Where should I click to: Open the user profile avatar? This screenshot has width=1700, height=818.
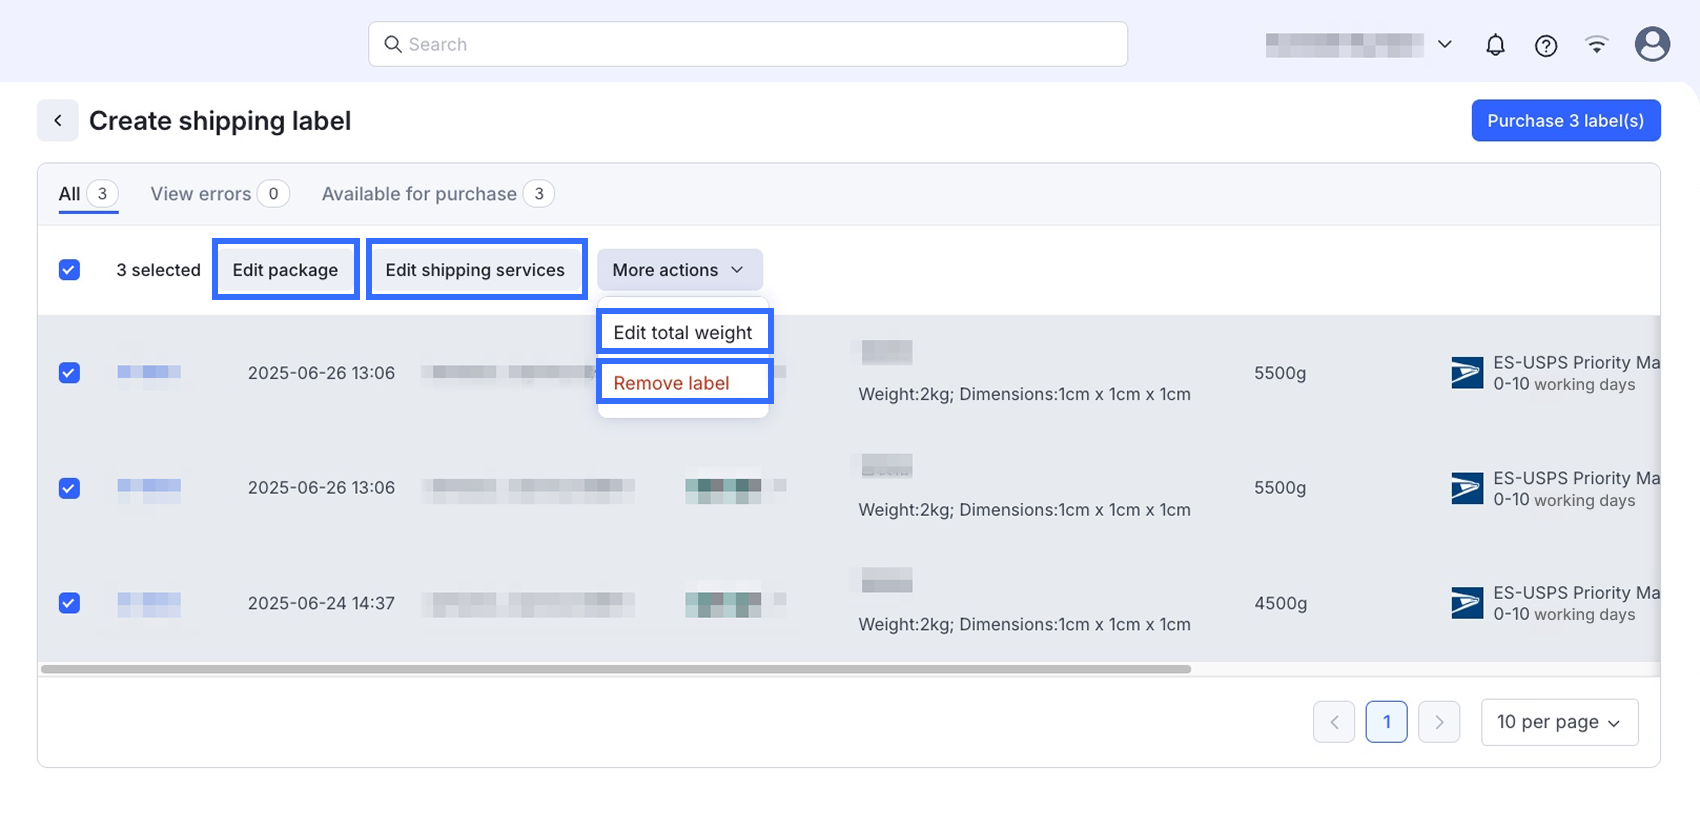click(x=1652, y=44)
